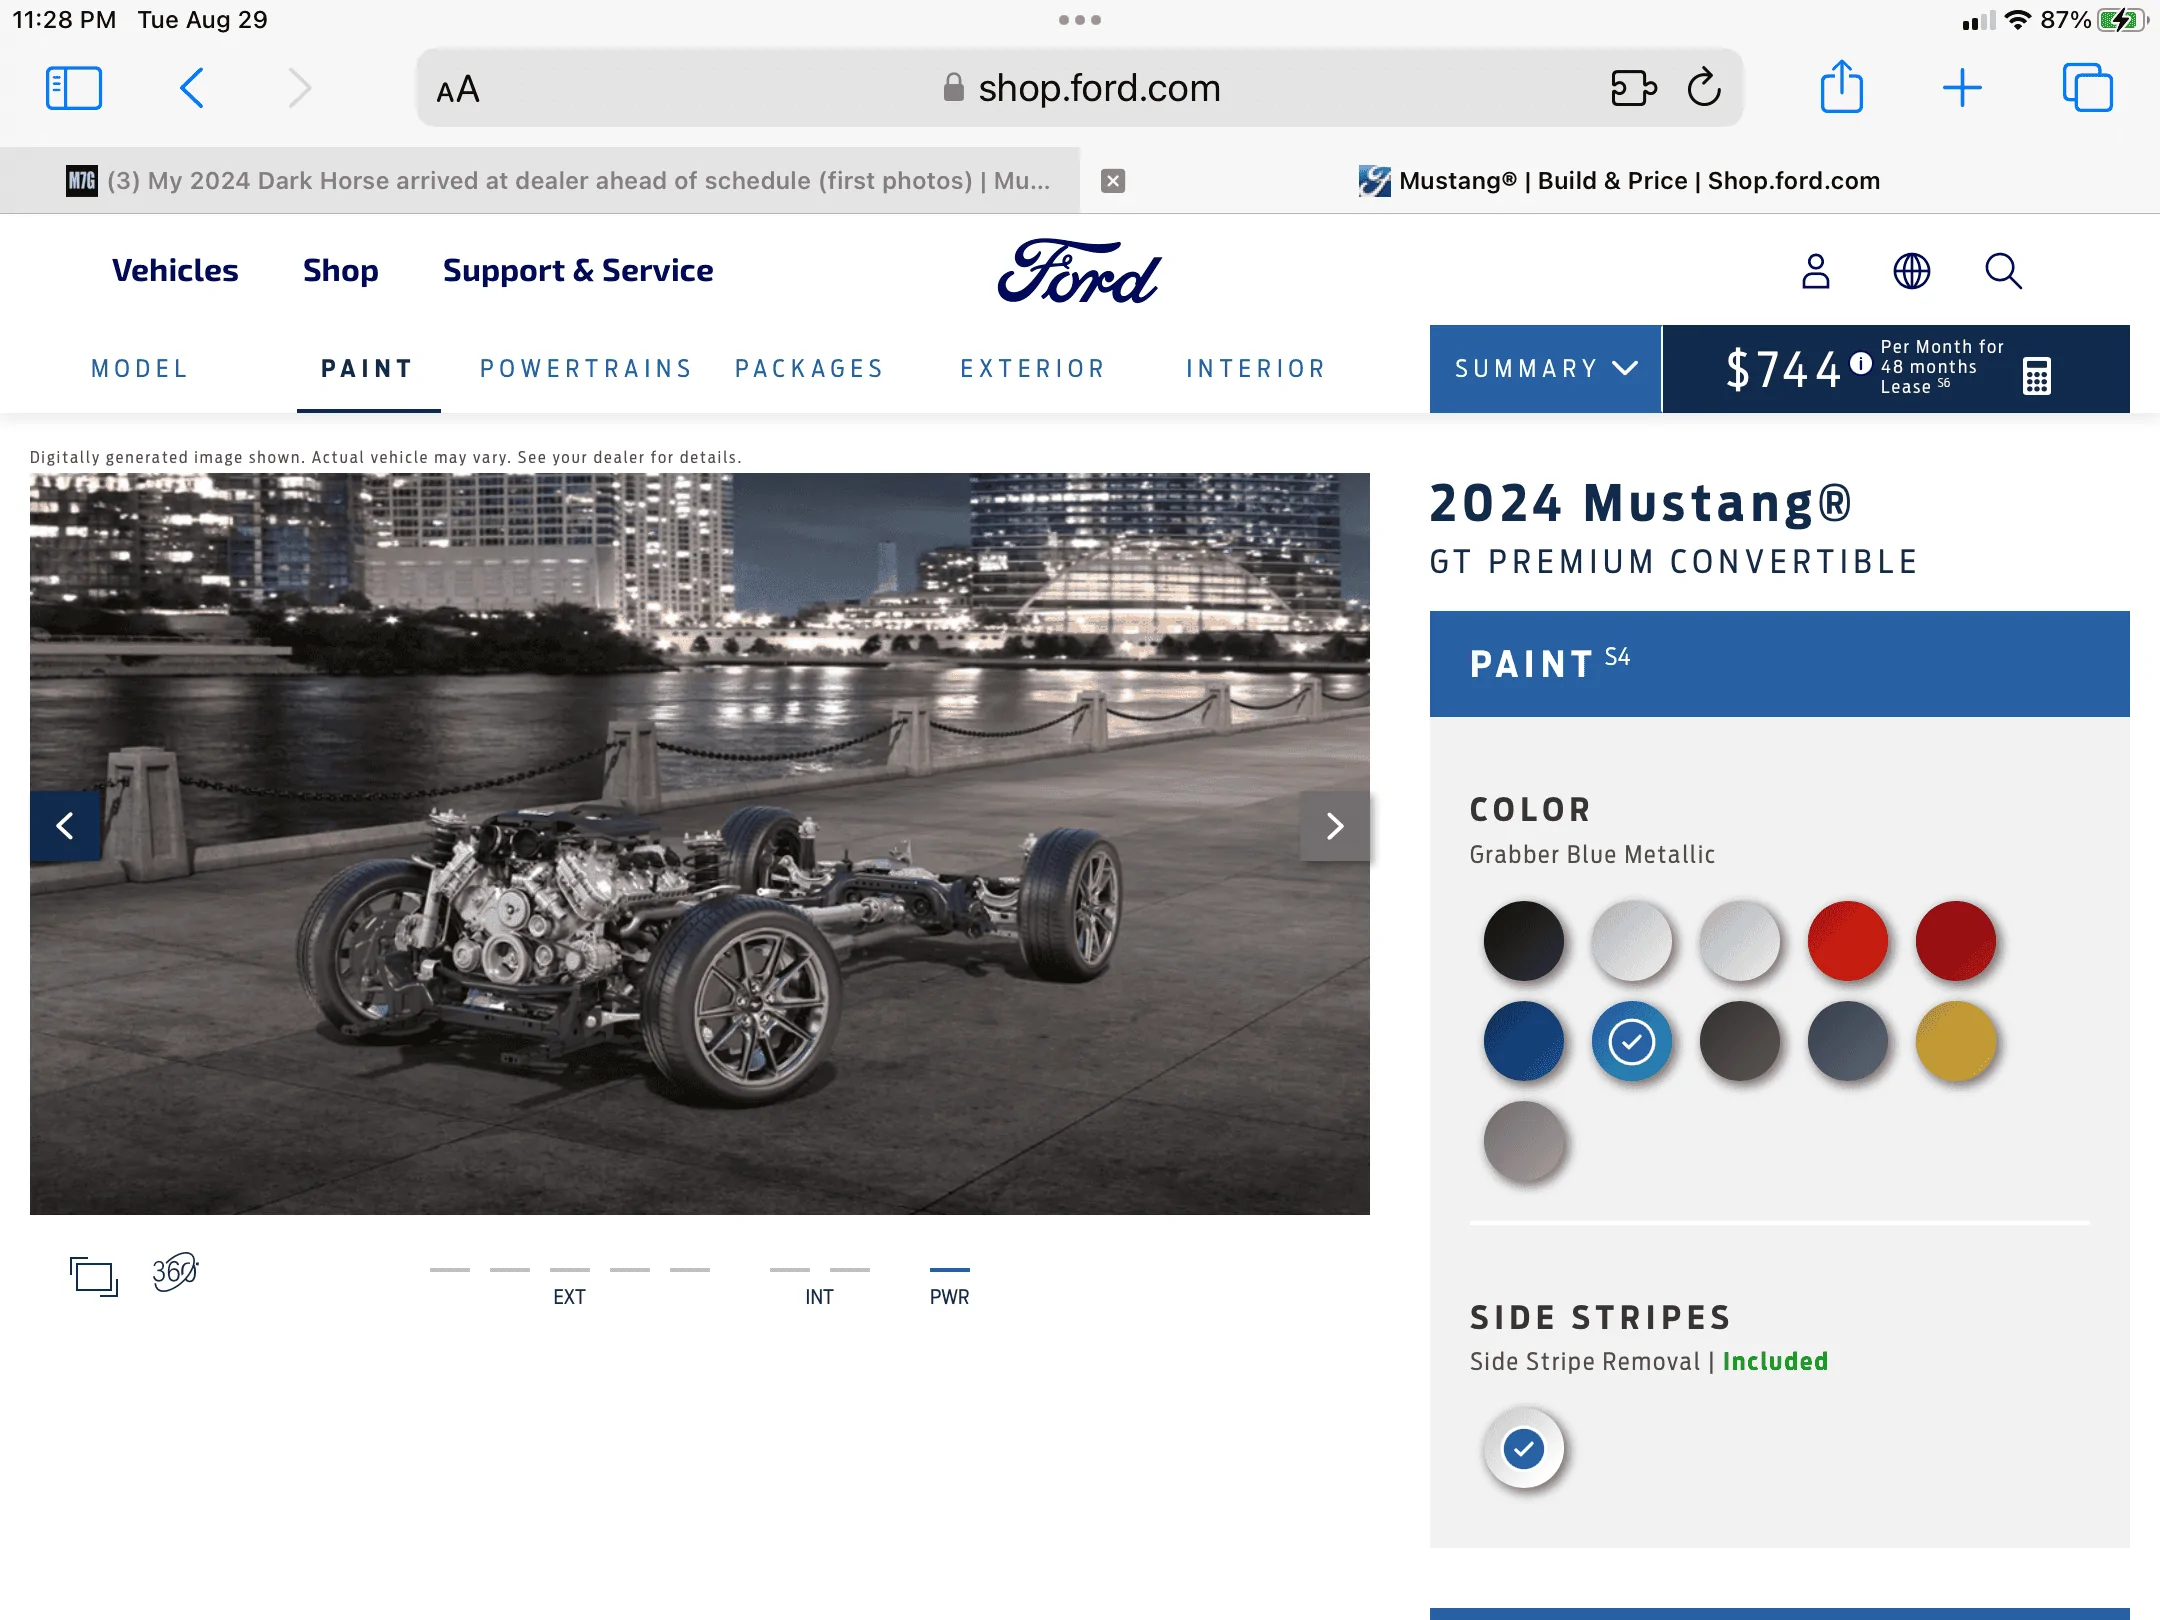Open the Vehicles menu
Image resolution: width=2160 pixels, height=1620 pixels.
pos(175,270)
